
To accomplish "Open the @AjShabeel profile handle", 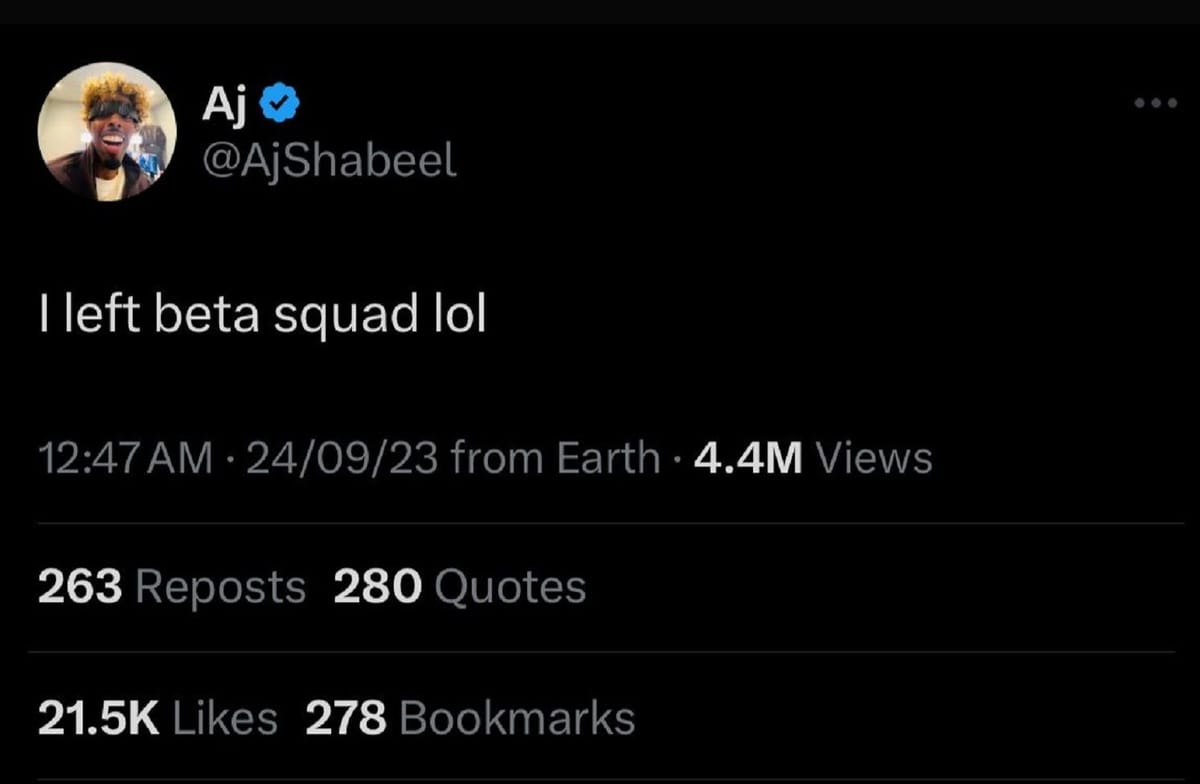I will pyautogui.click(x=332, y=158).
